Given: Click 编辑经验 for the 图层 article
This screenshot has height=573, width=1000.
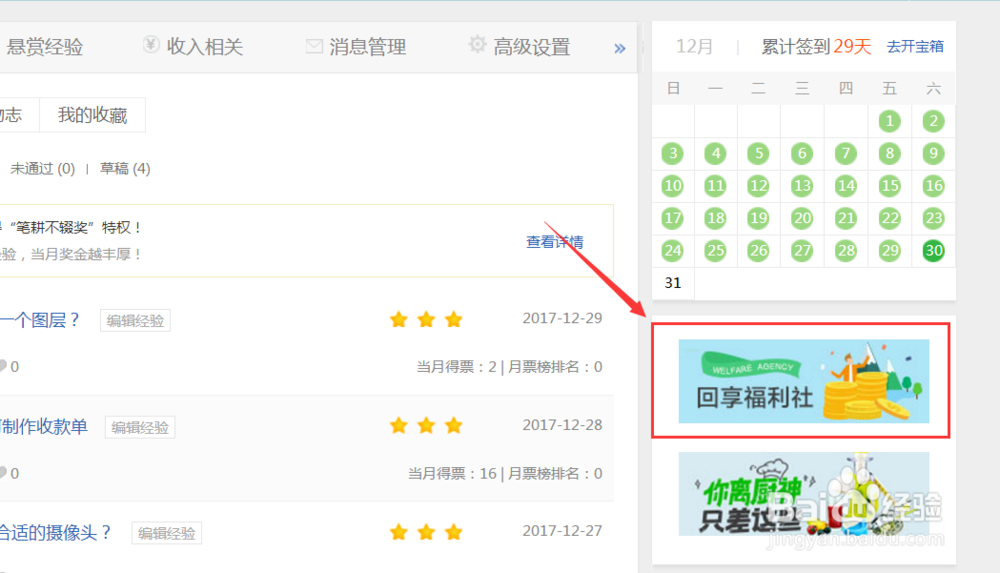Looking at the screenshot, I should coord(135,320).
